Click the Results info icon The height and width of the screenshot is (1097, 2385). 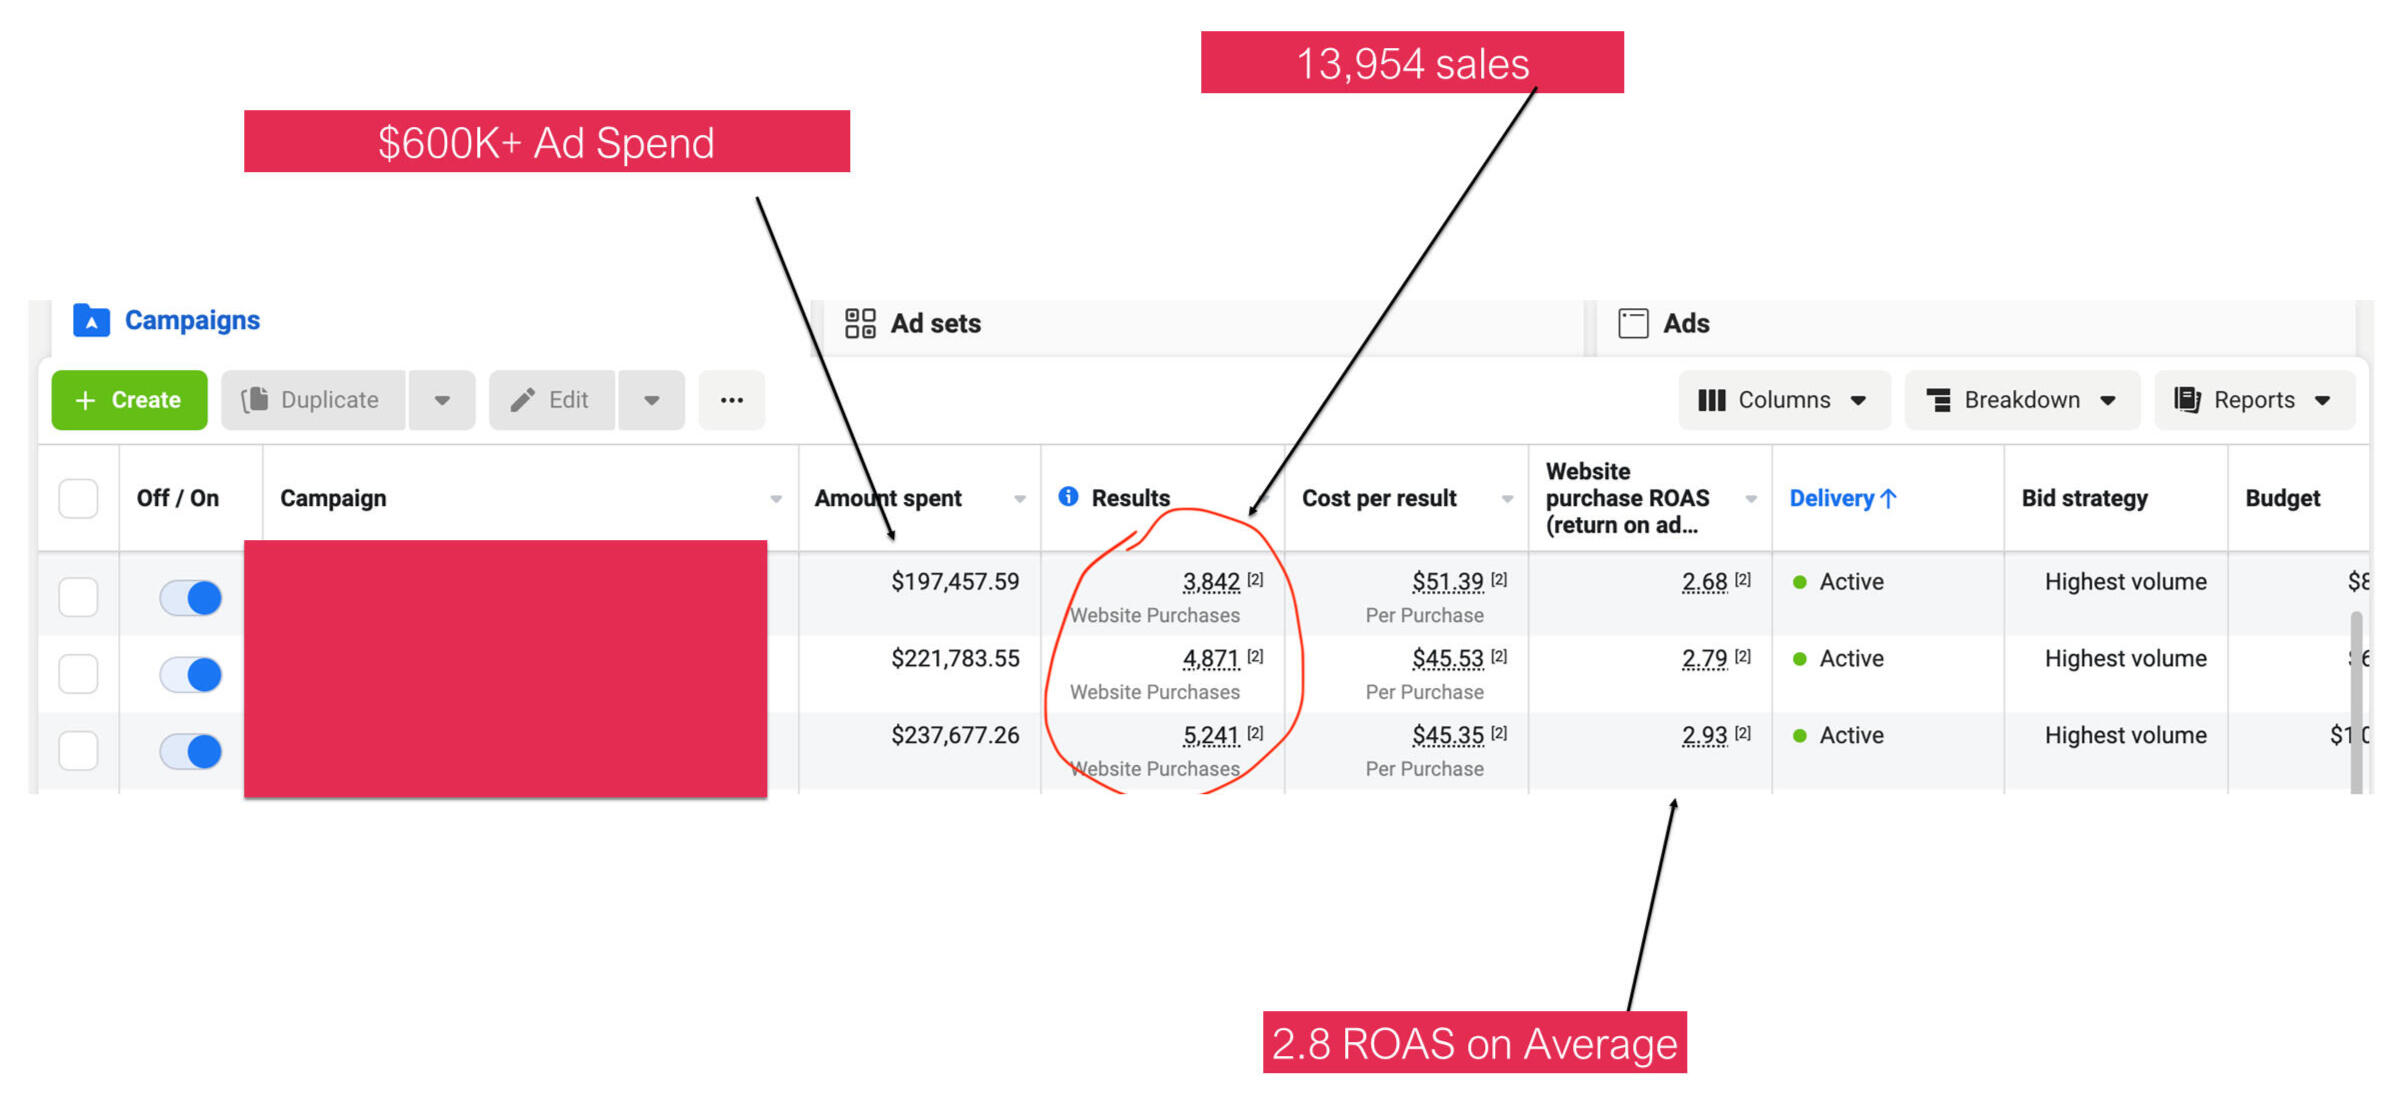click(1068, 497)
